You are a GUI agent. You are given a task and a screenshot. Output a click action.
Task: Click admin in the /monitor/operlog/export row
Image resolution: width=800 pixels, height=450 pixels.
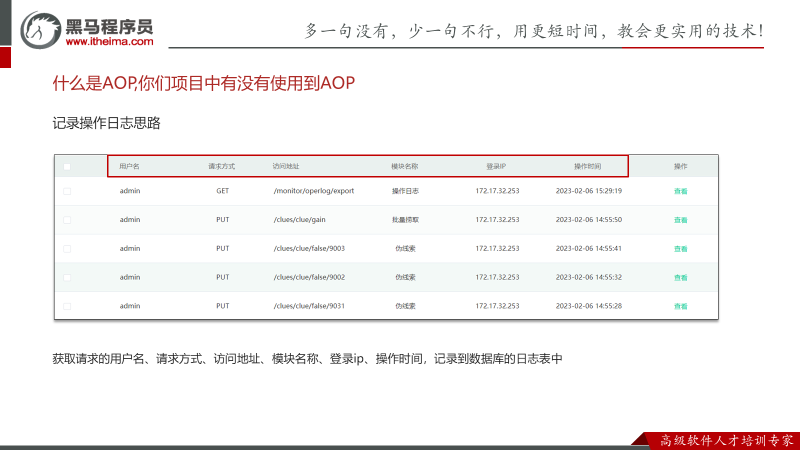(x=130, y=191)
